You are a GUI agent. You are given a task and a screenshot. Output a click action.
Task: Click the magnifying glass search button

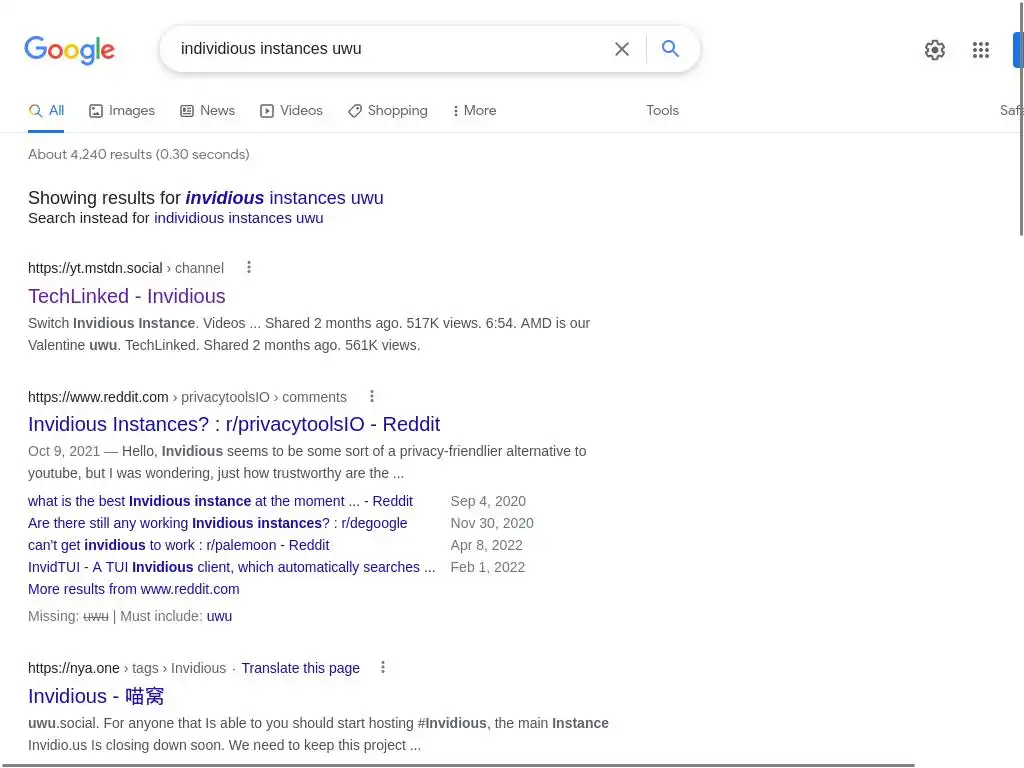[670, 48]
